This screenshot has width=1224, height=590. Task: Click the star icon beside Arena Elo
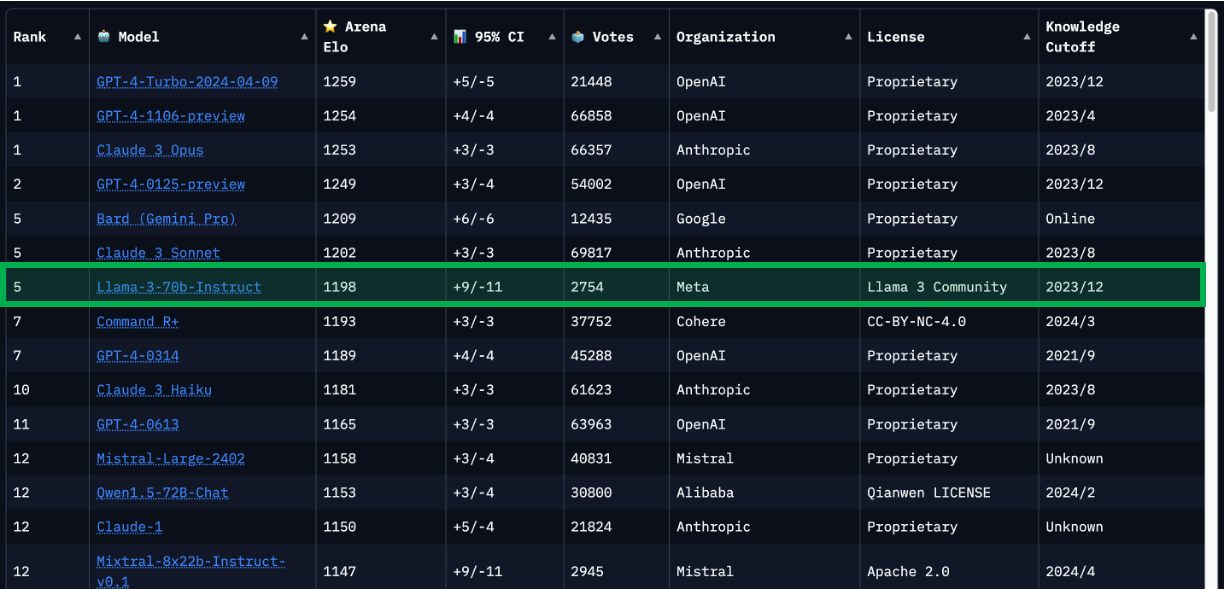click(x=330, y=27)
